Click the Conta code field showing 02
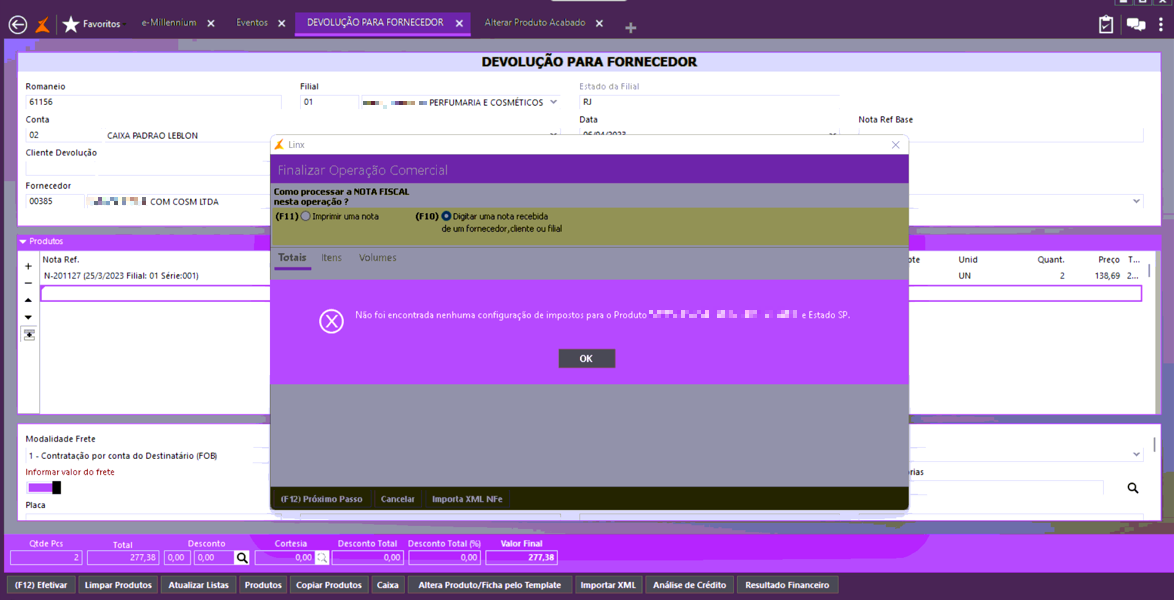This screenshot has width=1174, height=600. [x=62, y=136]
